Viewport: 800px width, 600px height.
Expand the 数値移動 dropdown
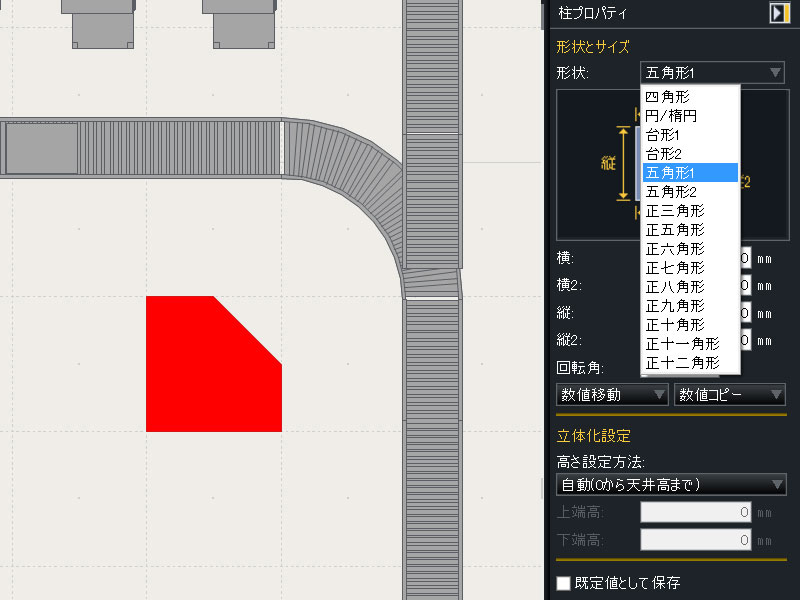(611, 395)
